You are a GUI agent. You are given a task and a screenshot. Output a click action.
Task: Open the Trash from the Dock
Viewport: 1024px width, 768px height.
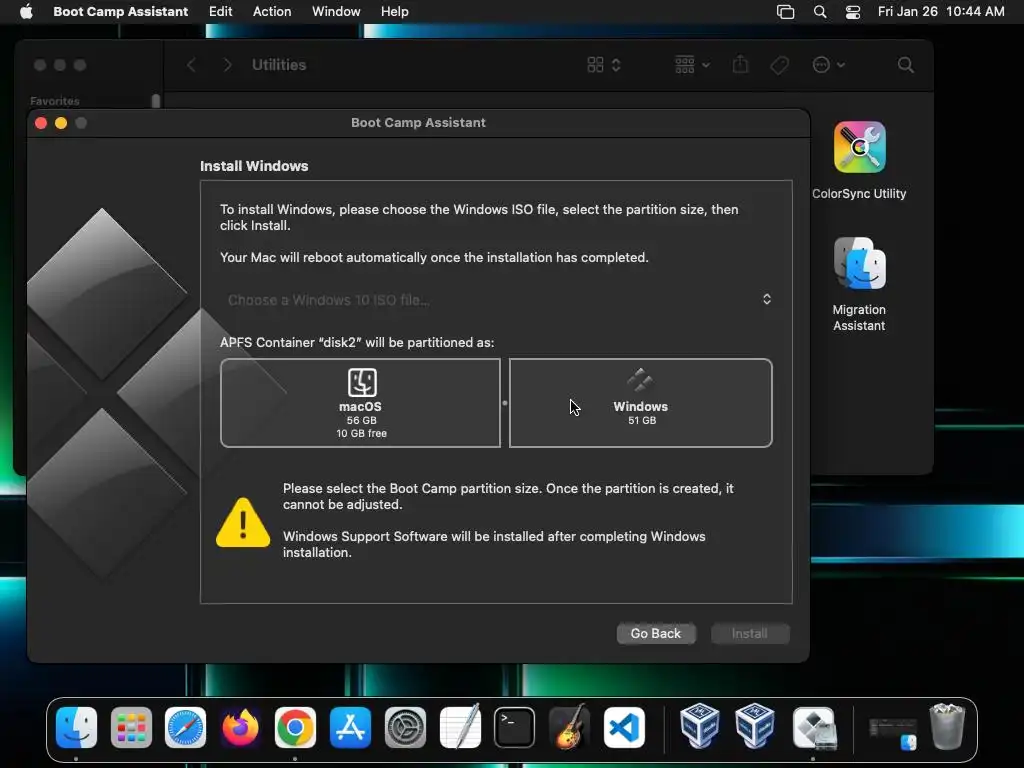point(947,726)
